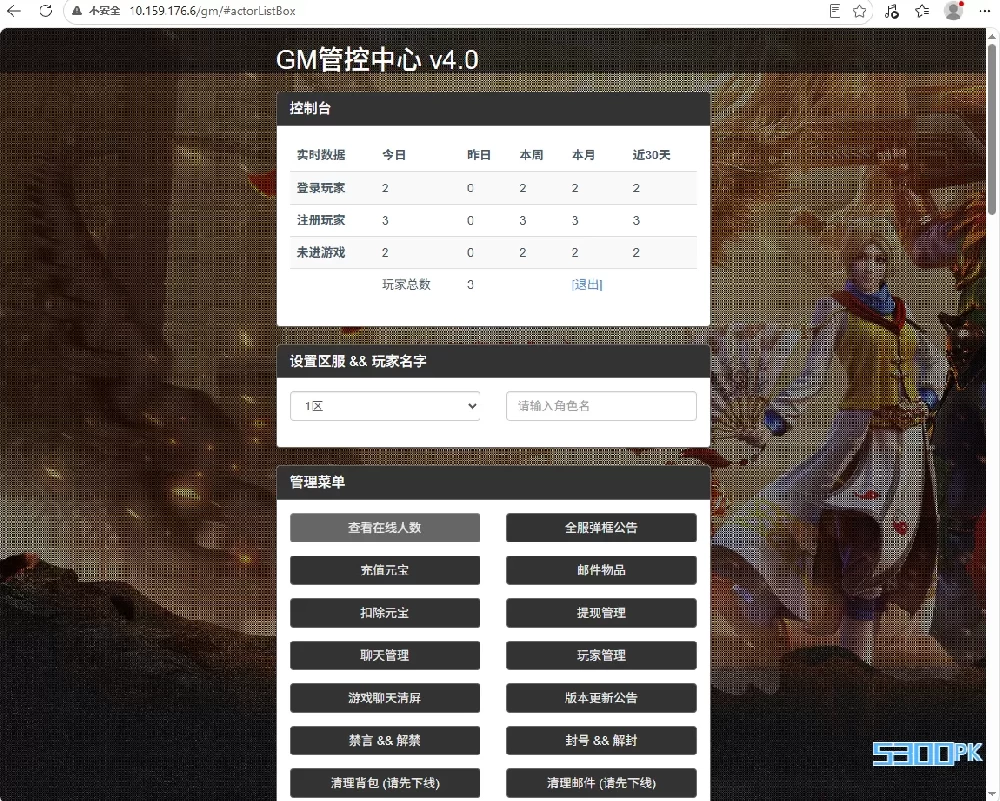Click 禁言 && 解禁 button
This screenshot has height=801, width=1000.
pos(385,740)
